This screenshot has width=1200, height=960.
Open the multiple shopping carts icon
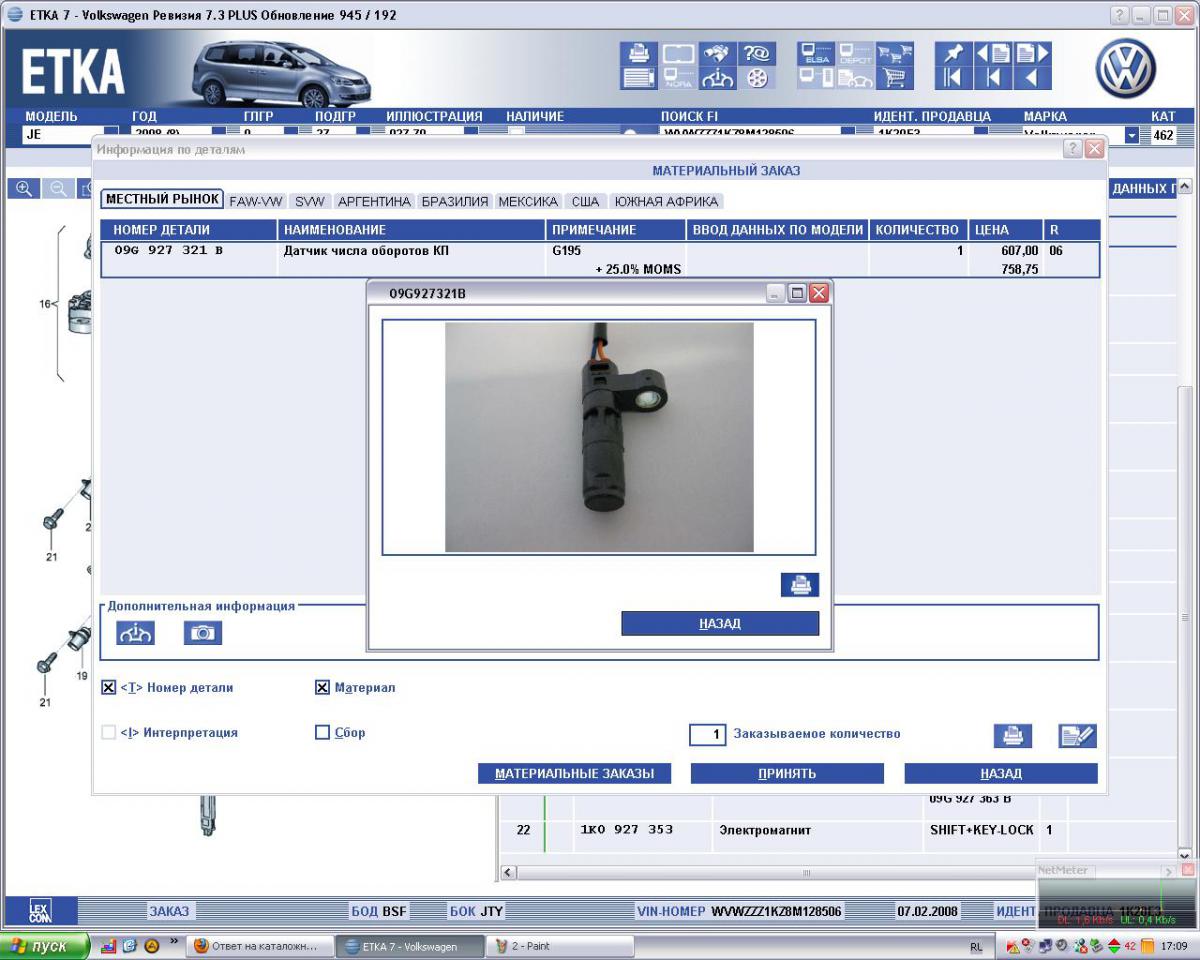tap(894, 53)
